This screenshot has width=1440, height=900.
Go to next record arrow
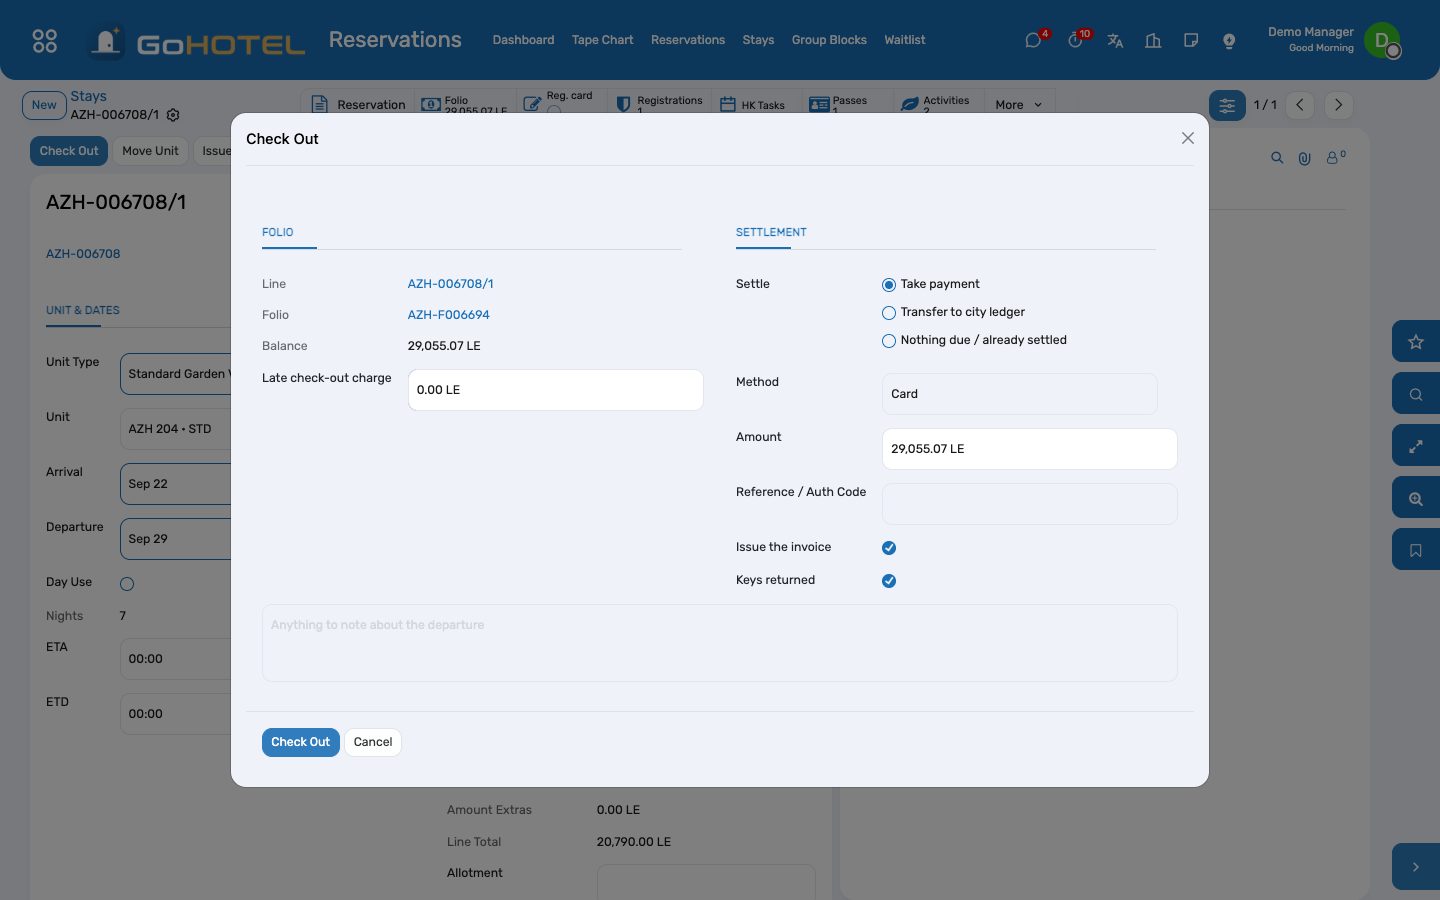pos(1338,105)
